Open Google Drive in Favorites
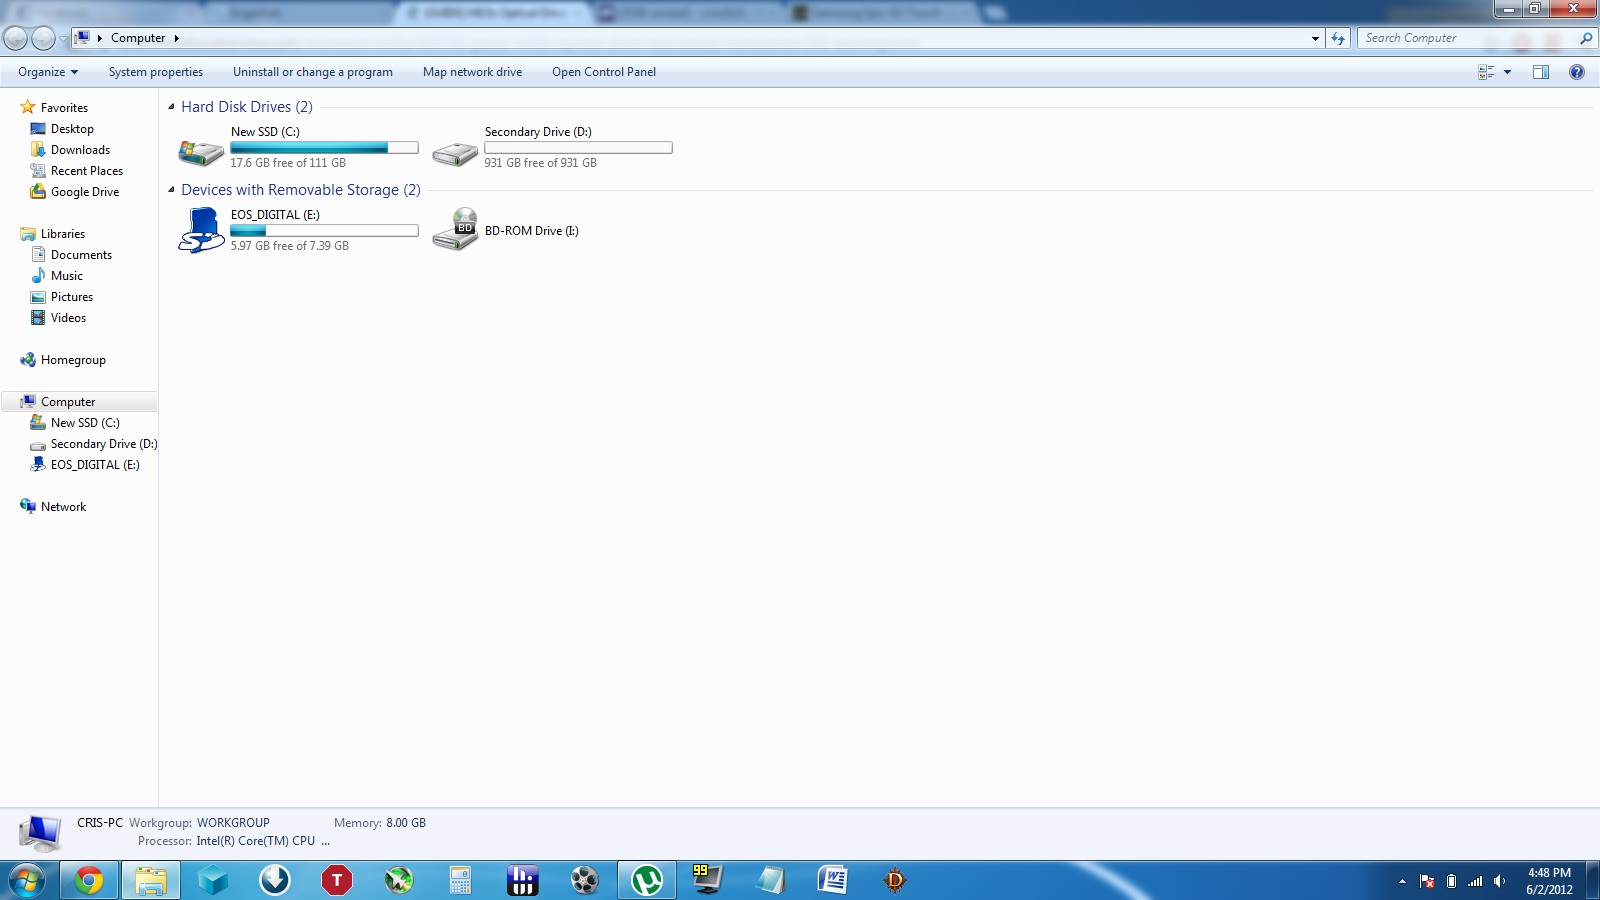Screen dimensions: 1600x900 (x=85, y=192)
